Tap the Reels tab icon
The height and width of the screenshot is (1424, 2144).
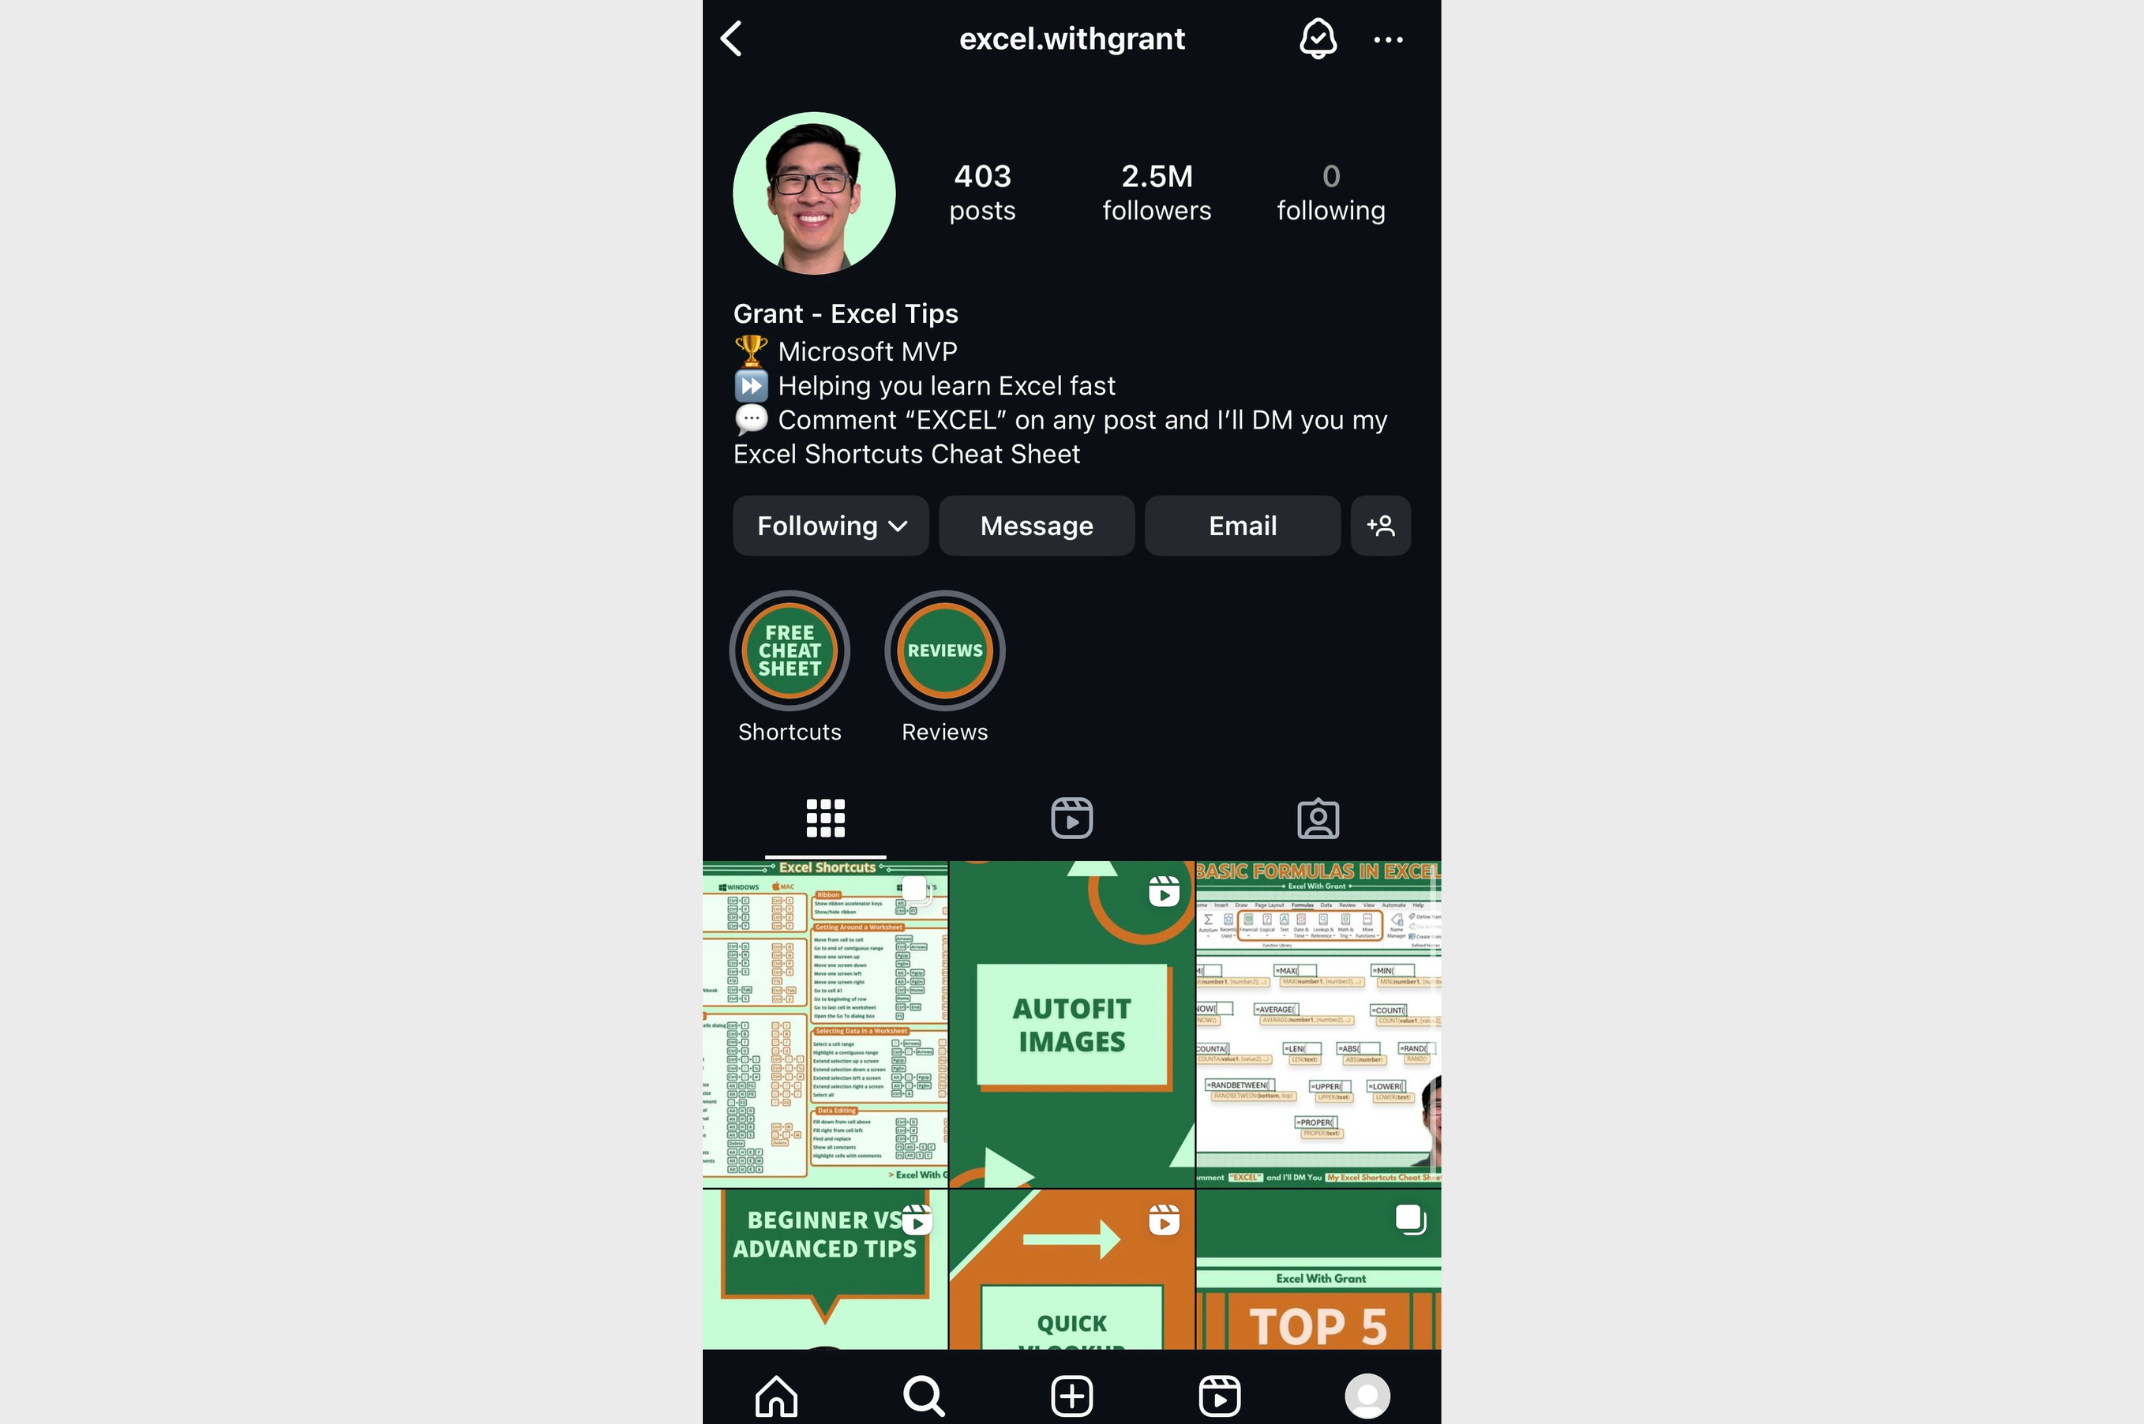click(x=1071, y=817)
